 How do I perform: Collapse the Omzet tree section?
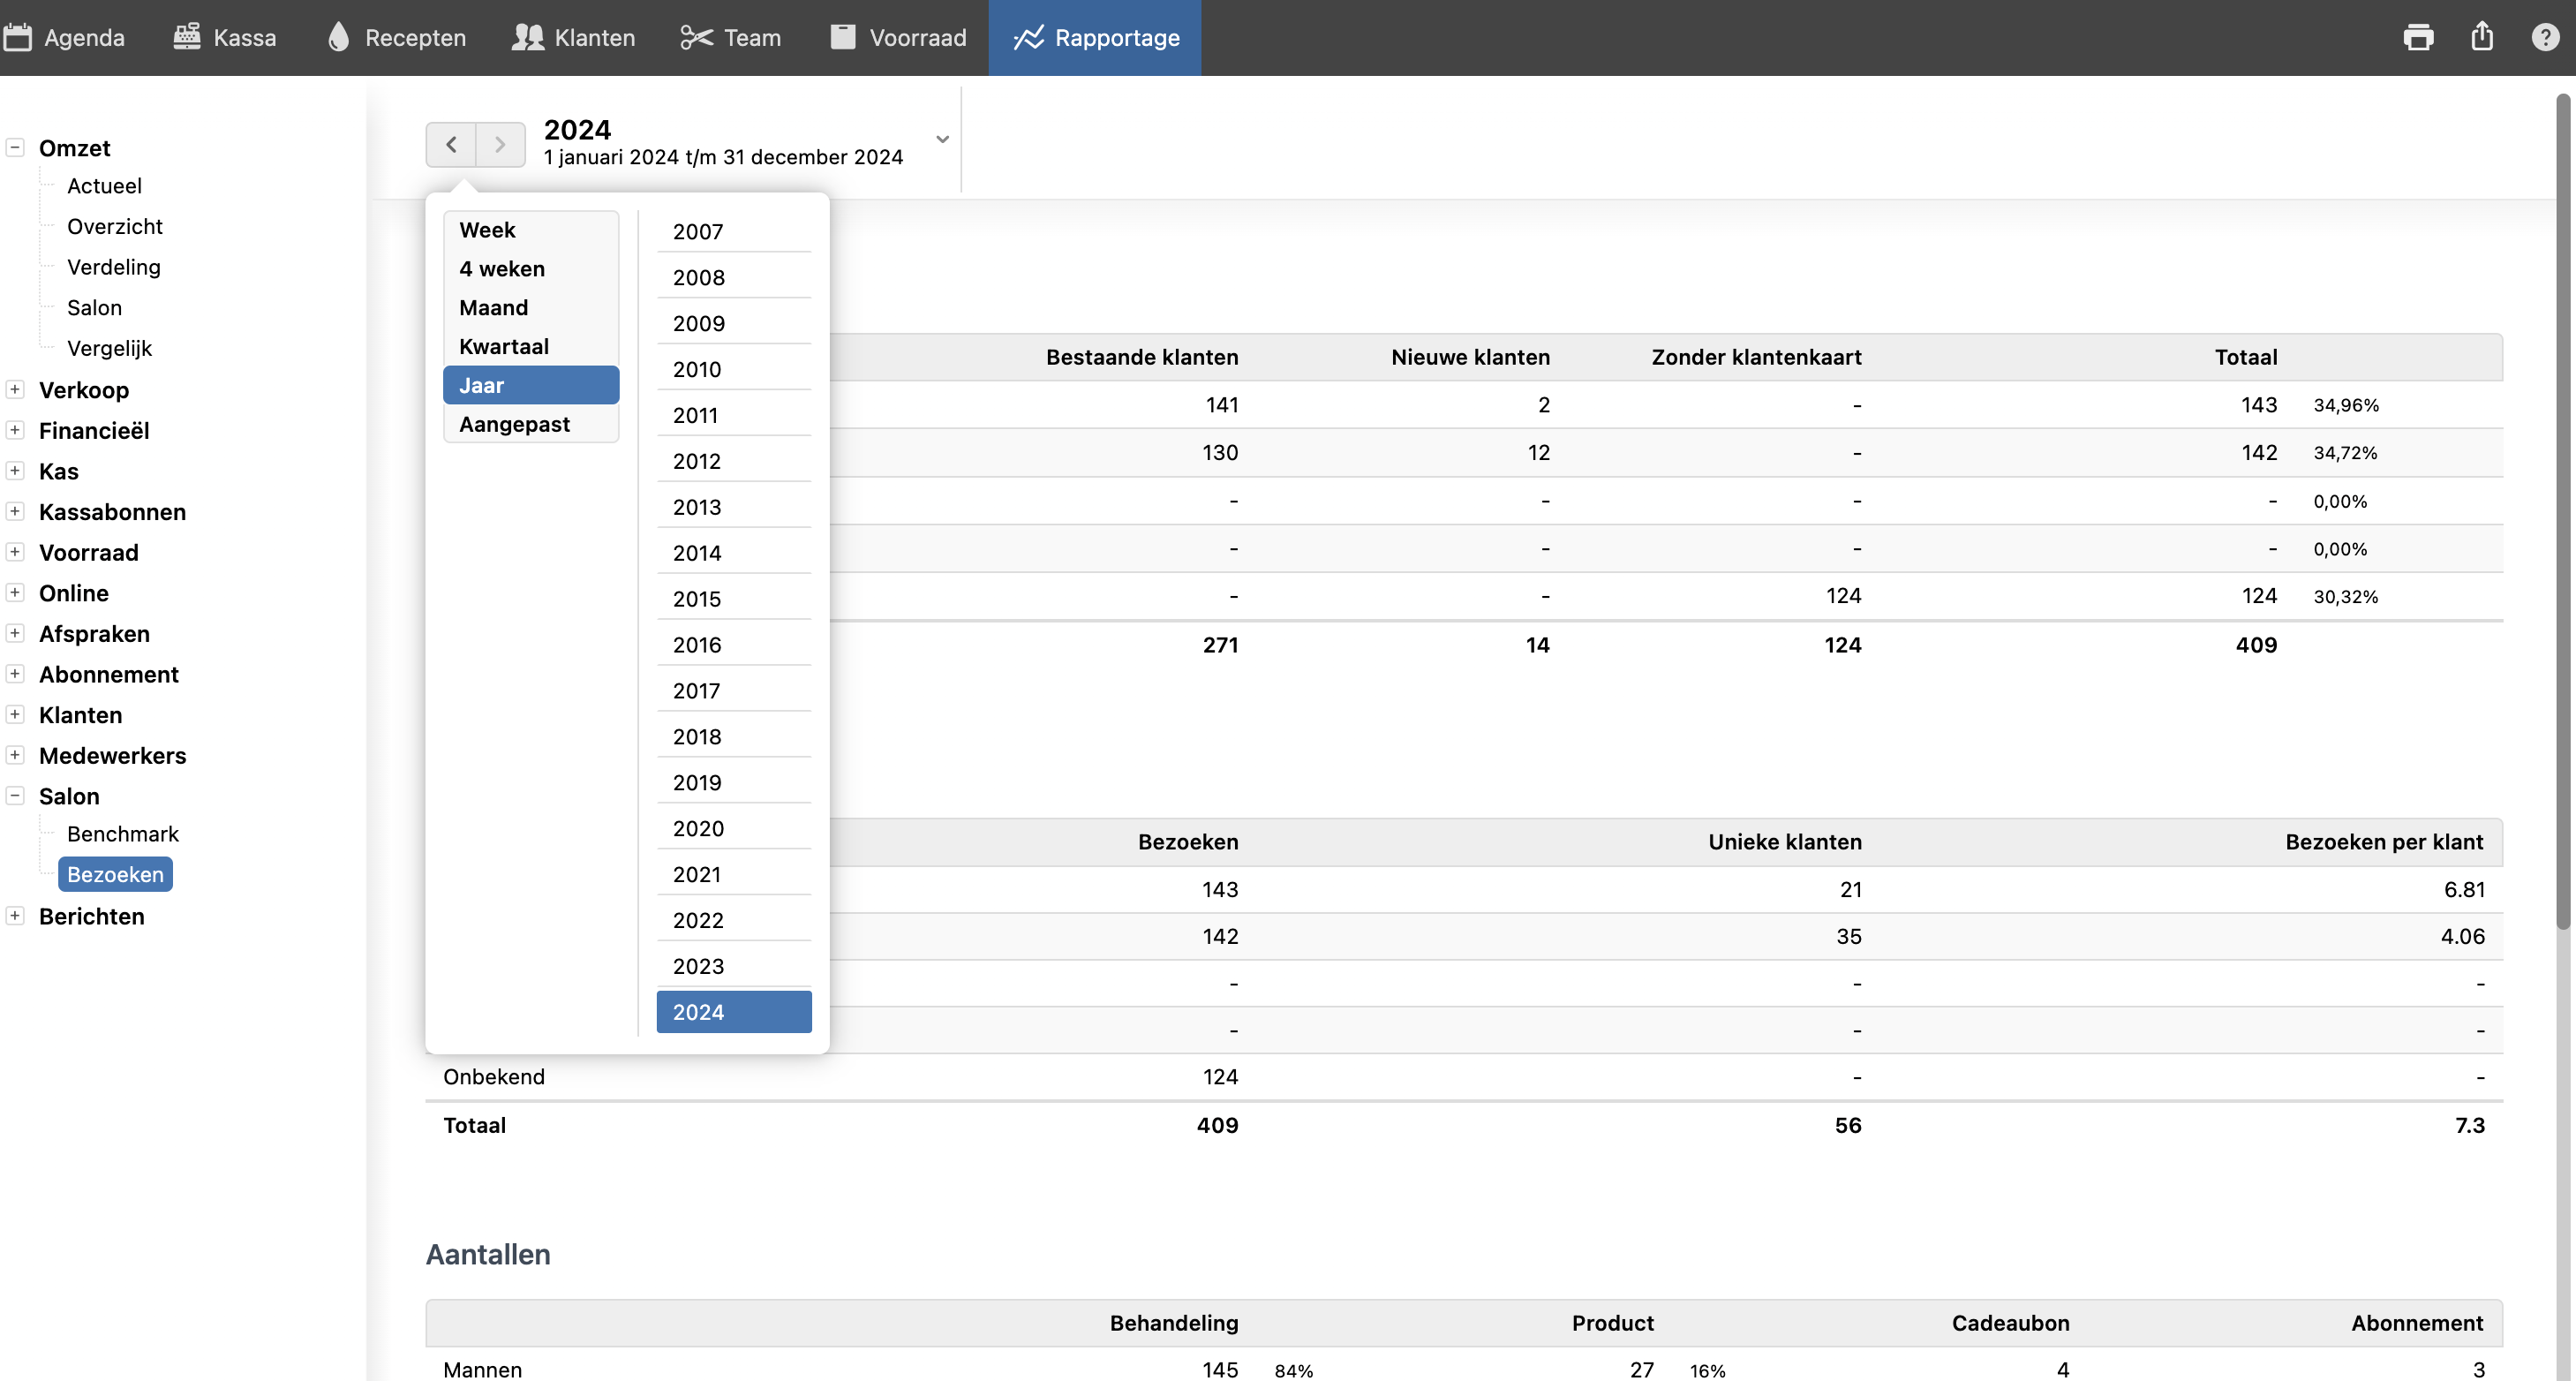point(15,148)
